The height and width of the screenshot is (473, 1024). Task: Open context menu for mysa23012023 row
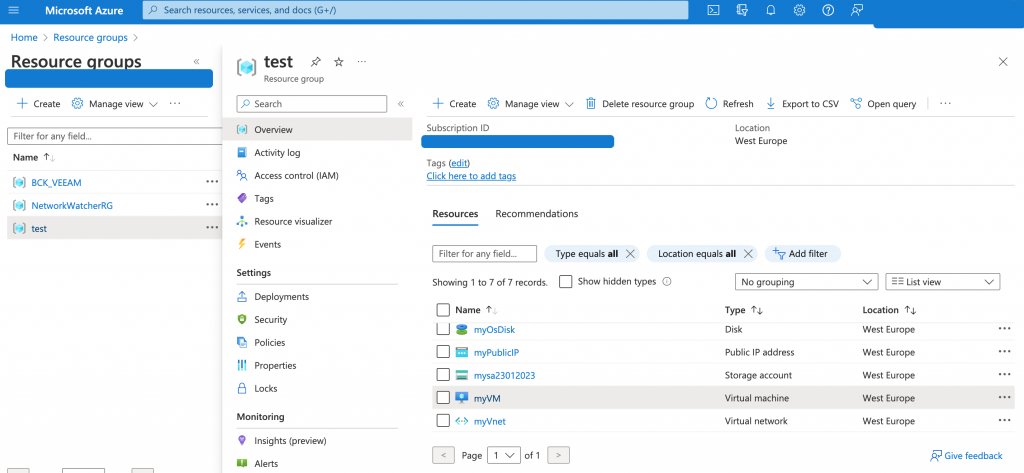click(x=1004, y=374)
